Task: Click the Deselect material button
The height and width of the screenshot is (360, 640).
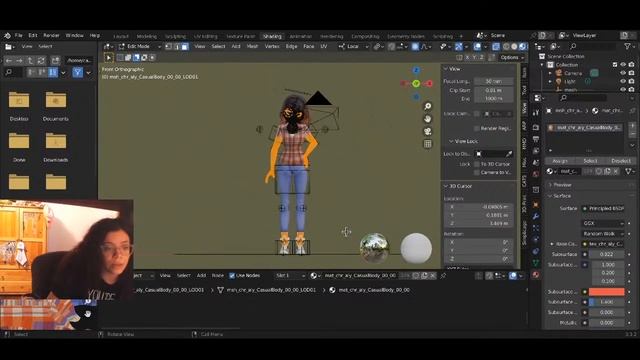Action: [621, 161]
